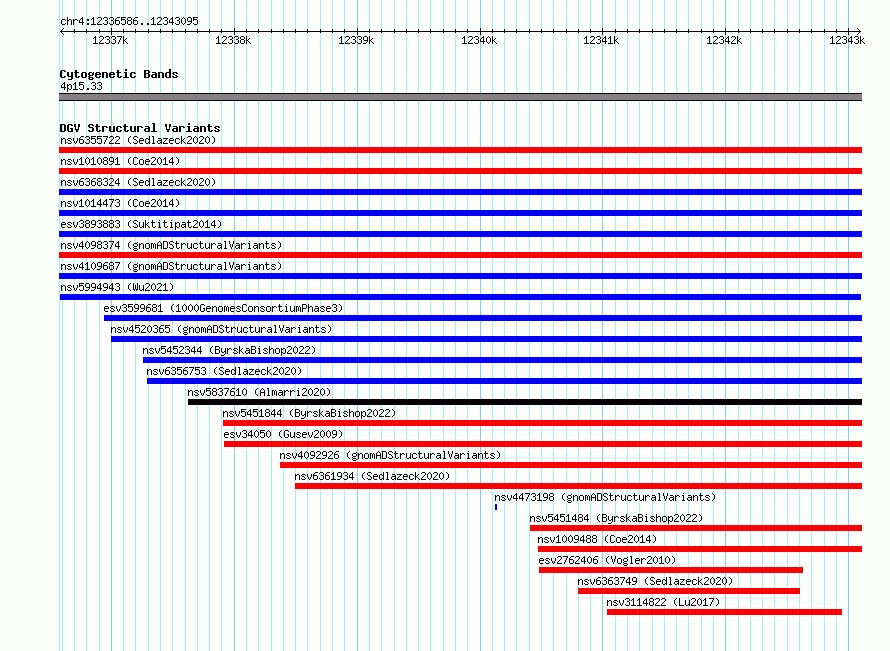Click the 4p15.33 band label
This screenshot has height=651, width=890.
81,86
